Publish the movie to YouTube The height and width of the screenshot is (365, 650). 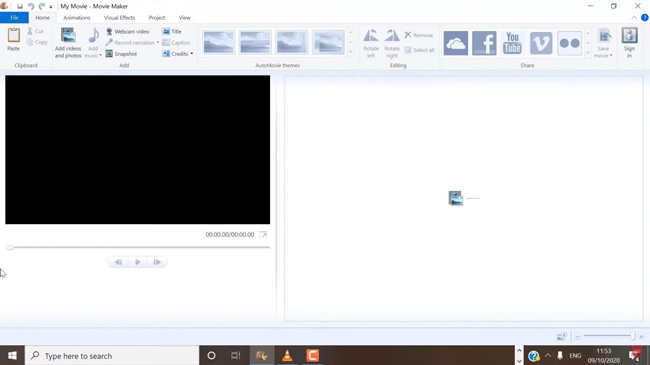(x=512, y=43)
